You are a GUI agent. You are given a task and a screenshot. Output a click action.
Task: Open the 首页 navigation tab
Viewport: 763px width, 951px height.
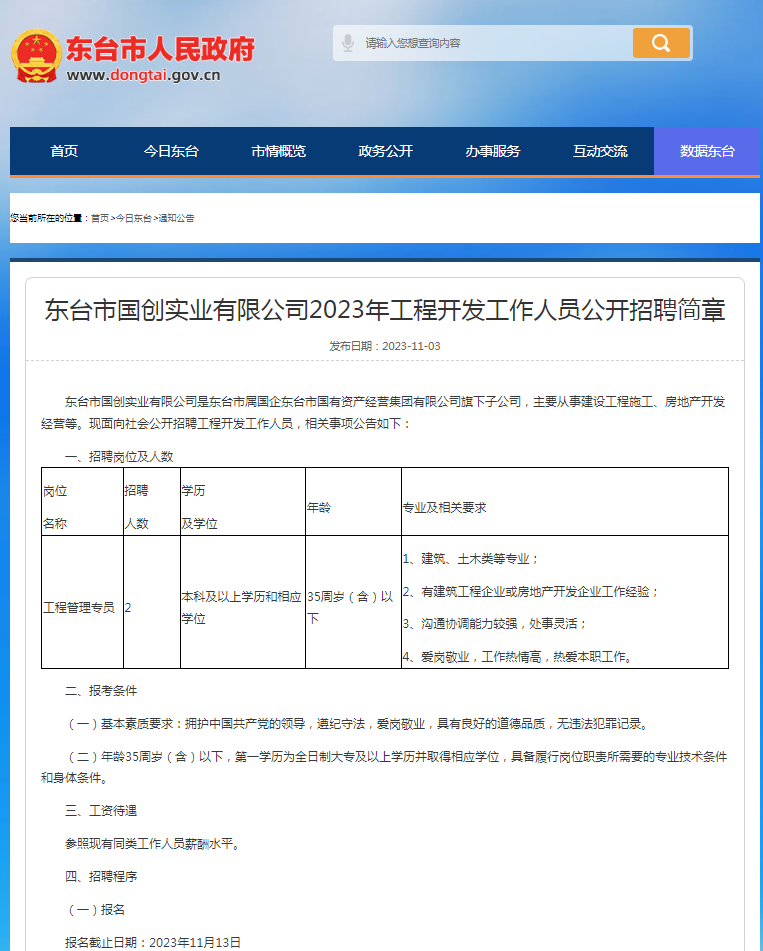64,151
